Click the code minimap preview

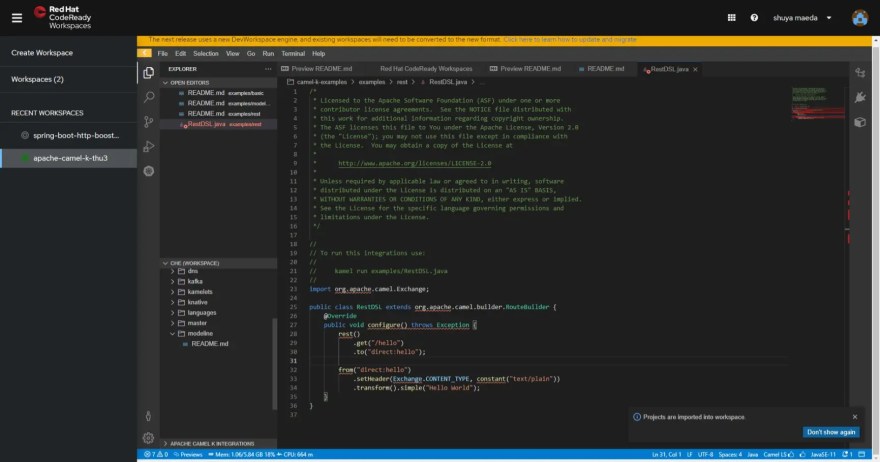click(x=817, y=103)
